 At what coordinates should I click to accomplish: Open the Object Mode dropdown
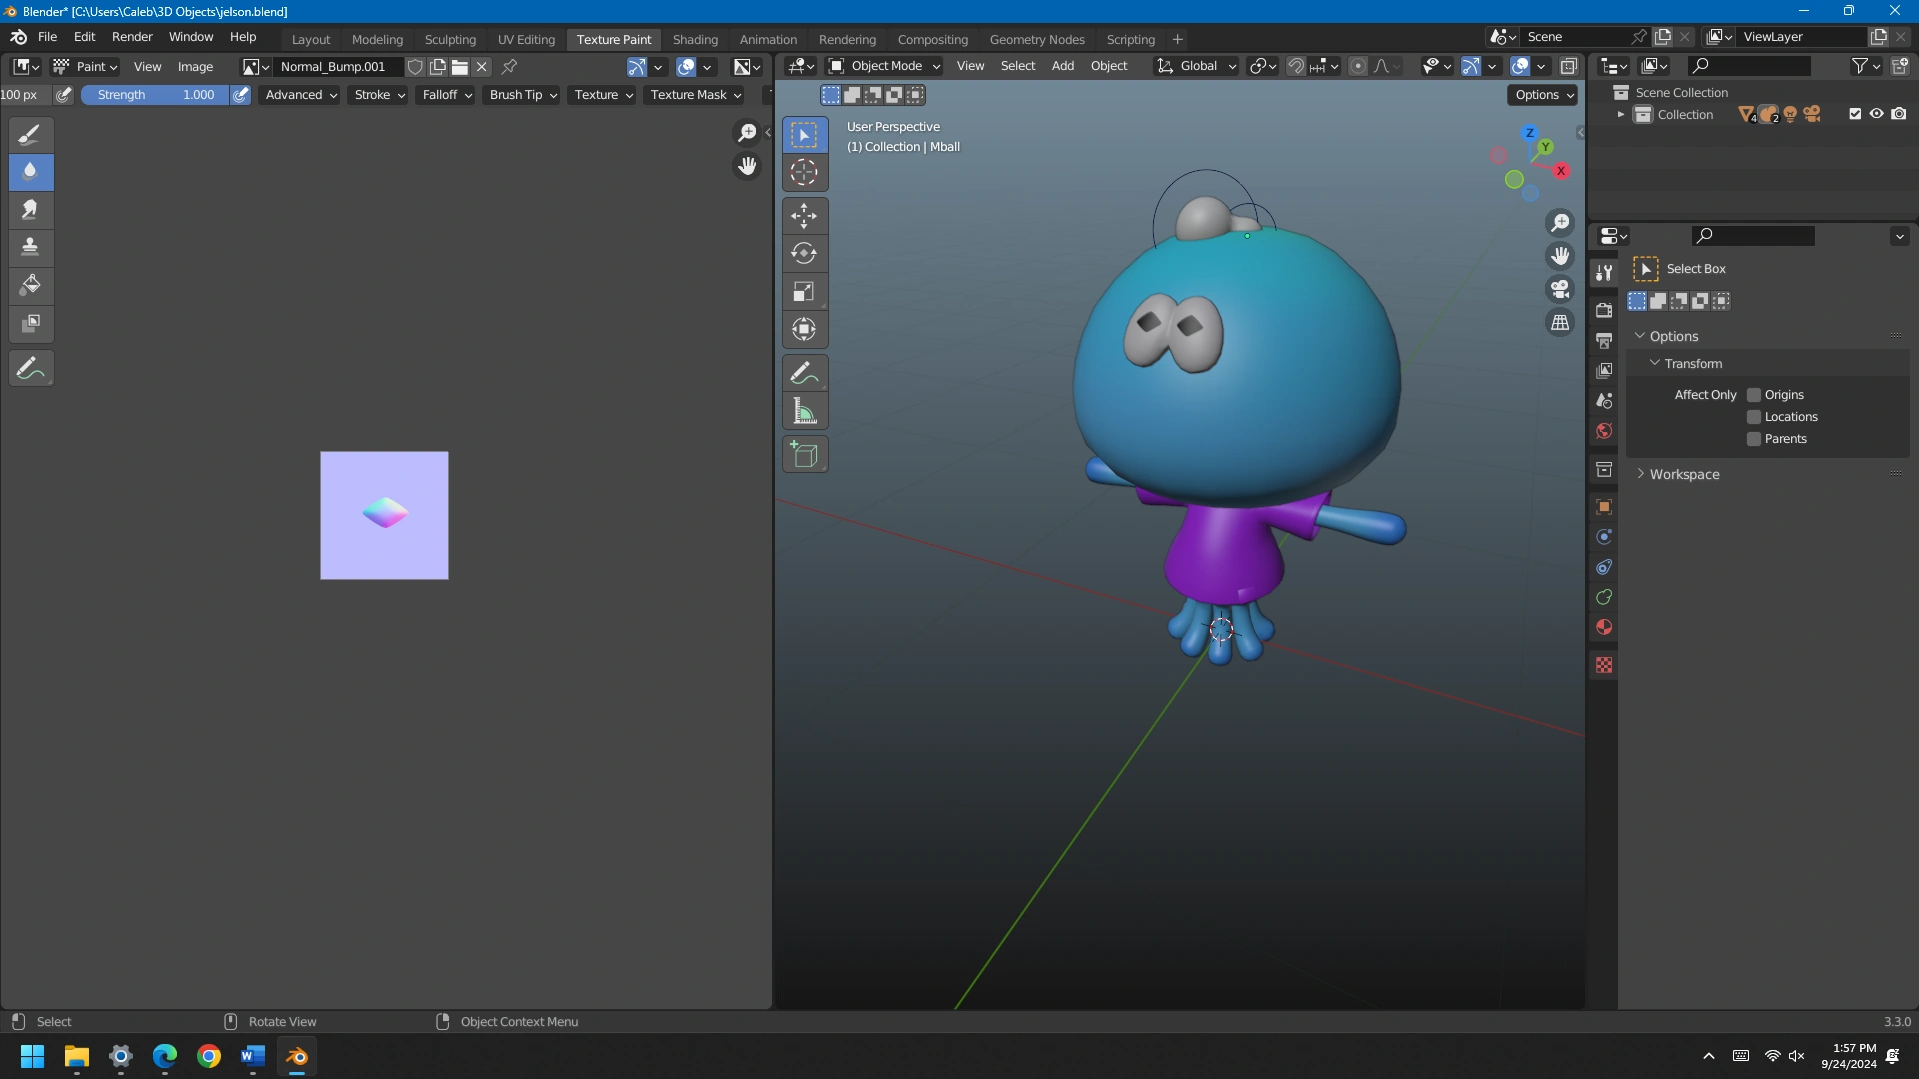pyautogui.click(x=883, y=65)
